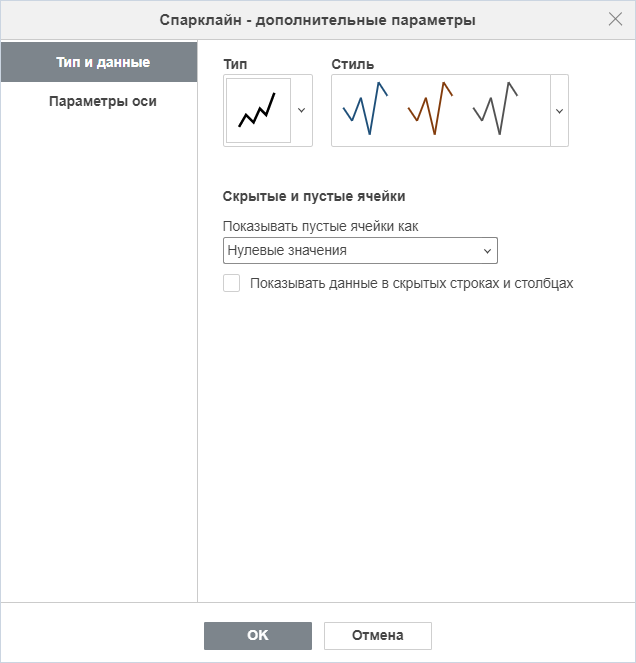
Task: Select the black line sparkline type preview
Action: pos(258,110)
